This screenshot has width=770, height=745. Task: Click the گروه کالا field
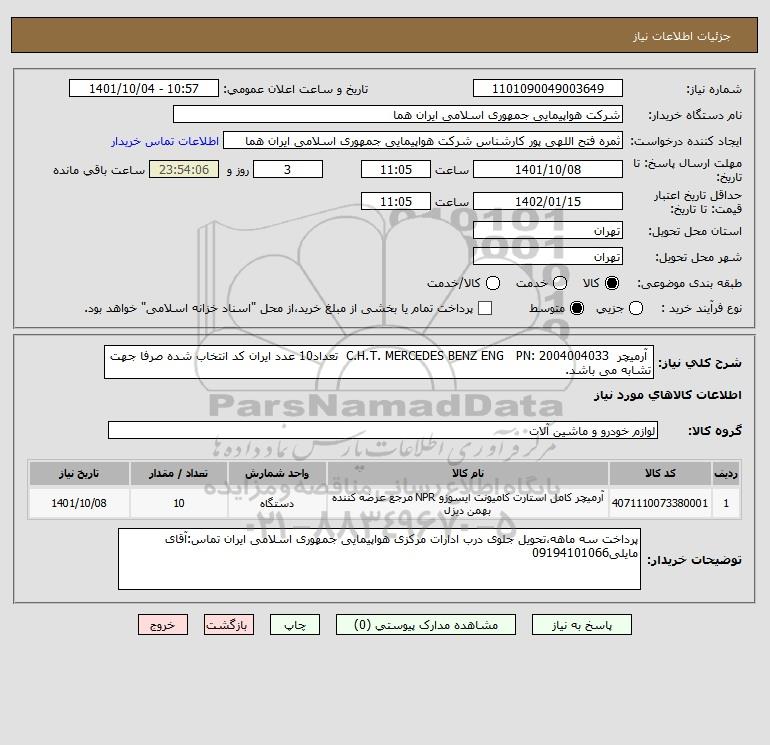pyautogui.click(x=383, y=431)
